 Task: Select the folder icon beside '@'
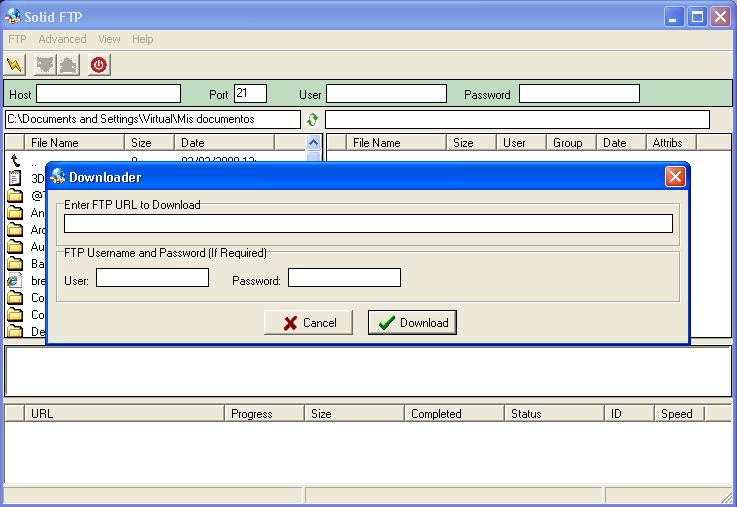click(15, 195)
